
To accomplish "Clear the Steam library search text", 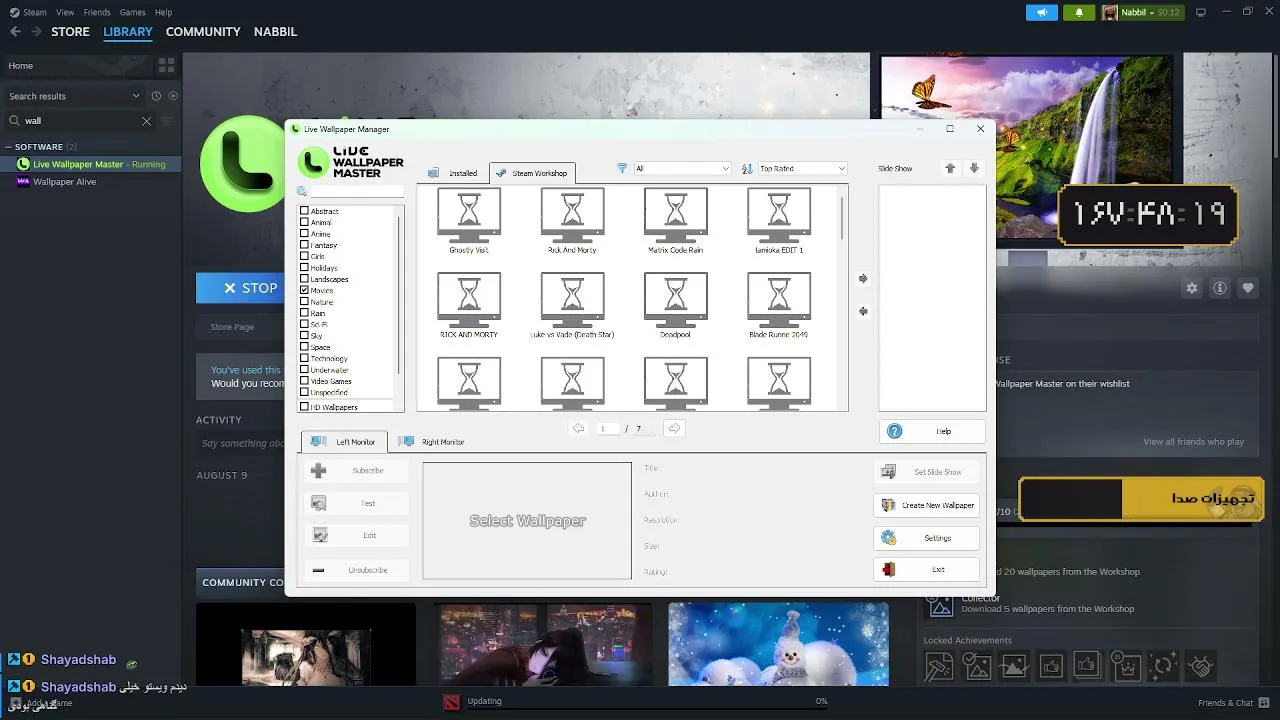I will (146, 121).
